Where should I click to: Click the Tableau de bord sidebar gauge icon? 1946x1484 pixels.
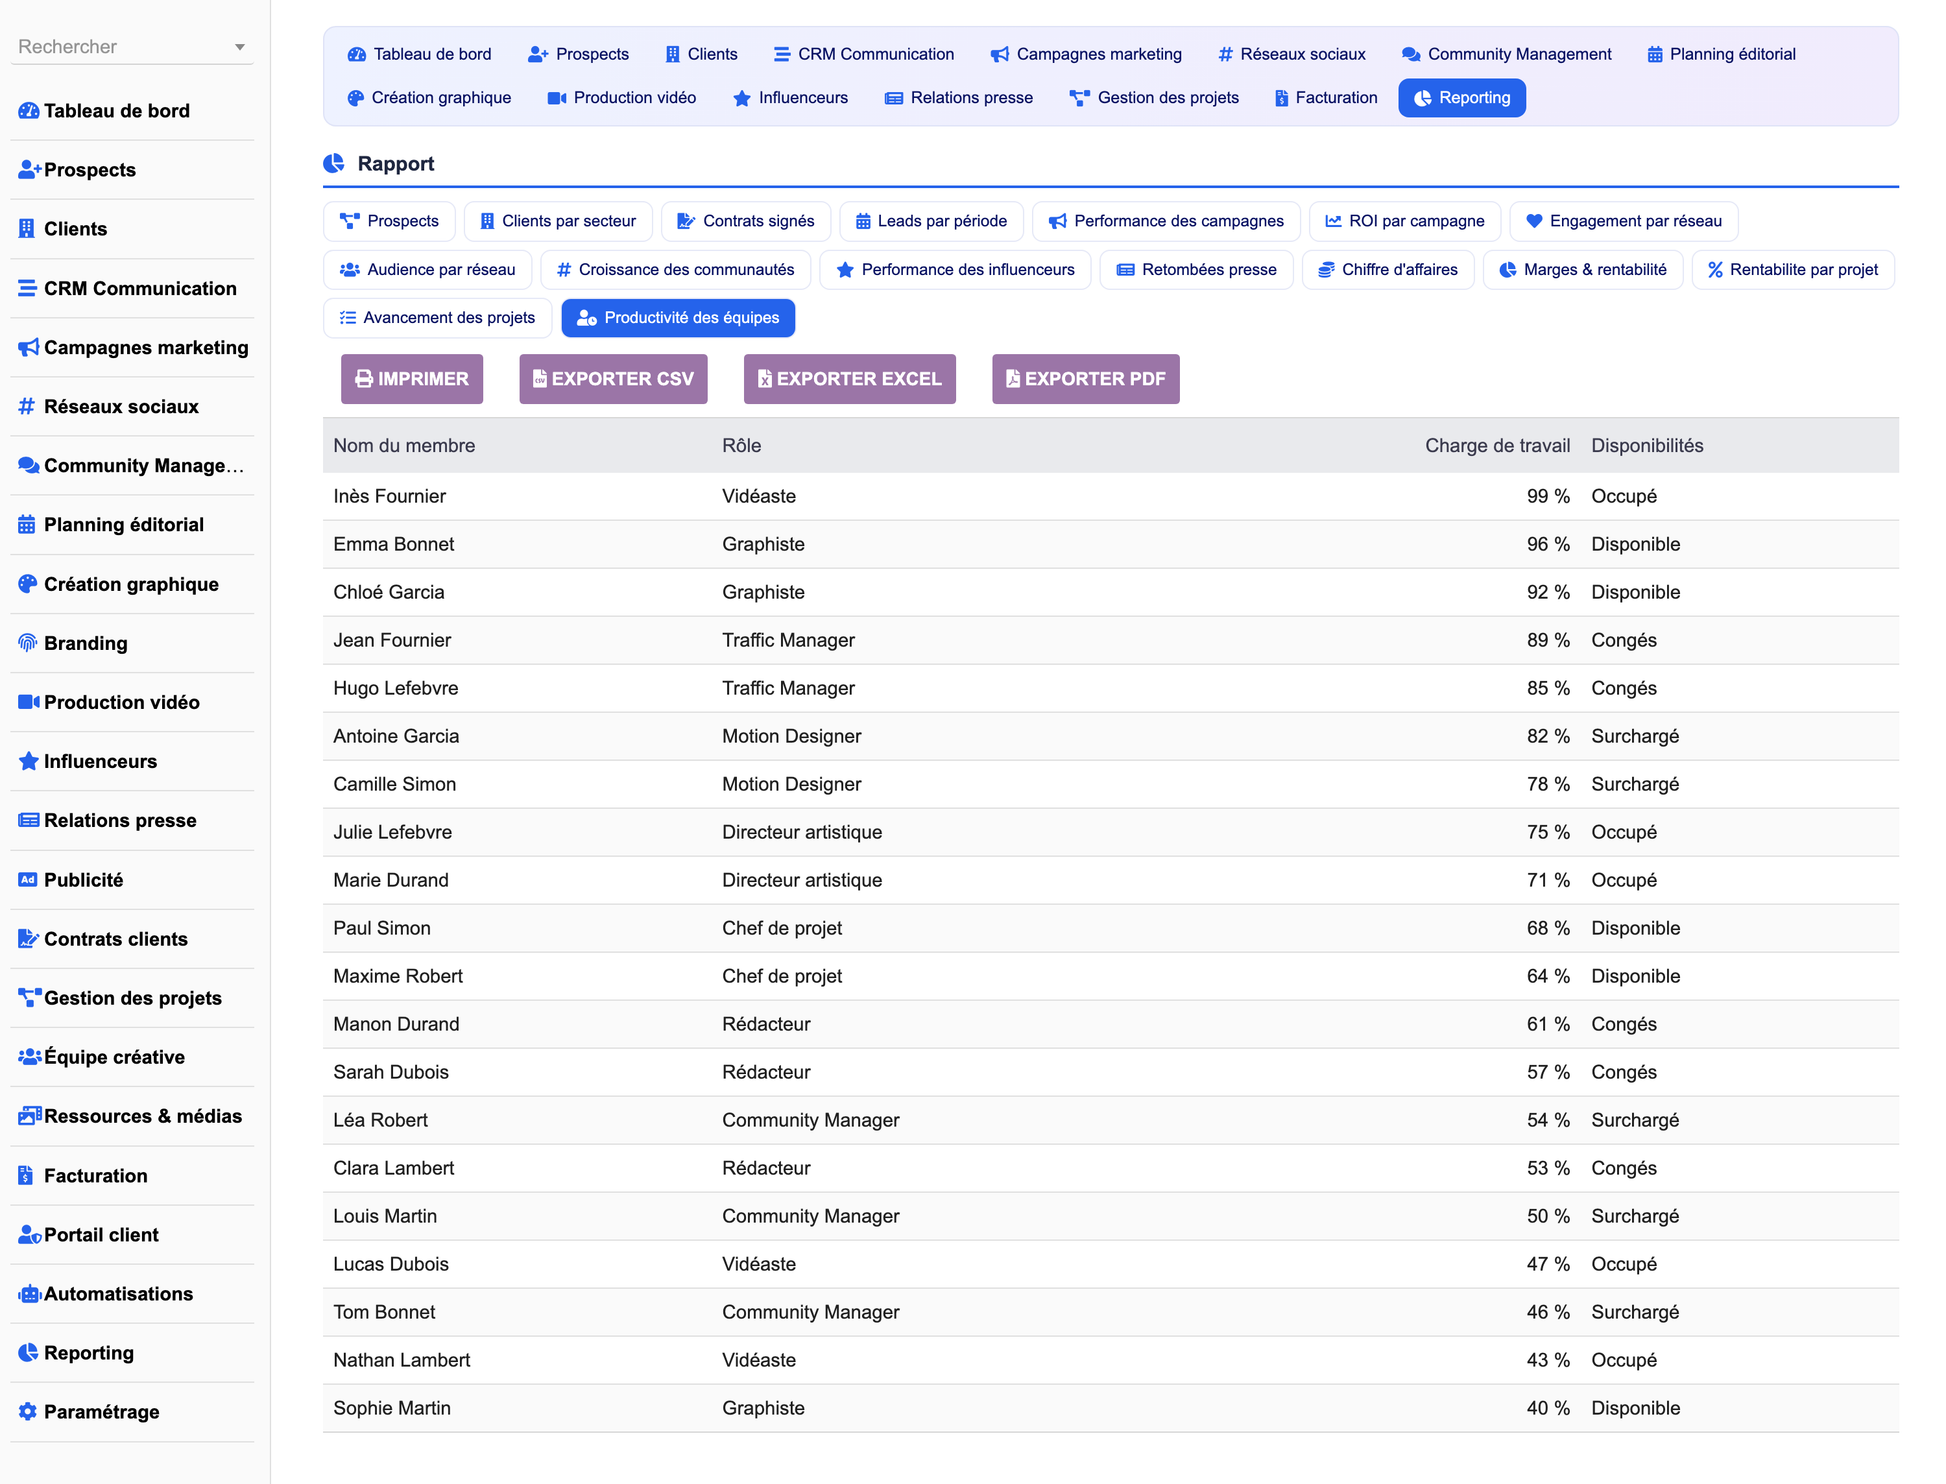[28, 111]
